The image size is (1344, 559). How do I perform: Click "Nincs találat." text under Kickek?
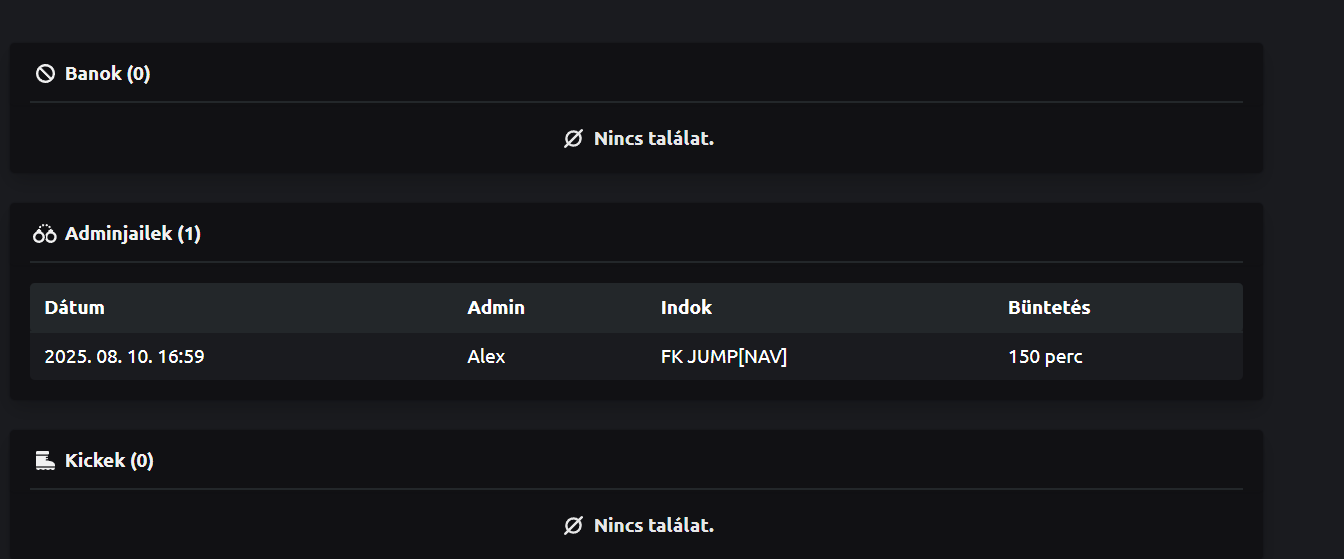[654, 525]
